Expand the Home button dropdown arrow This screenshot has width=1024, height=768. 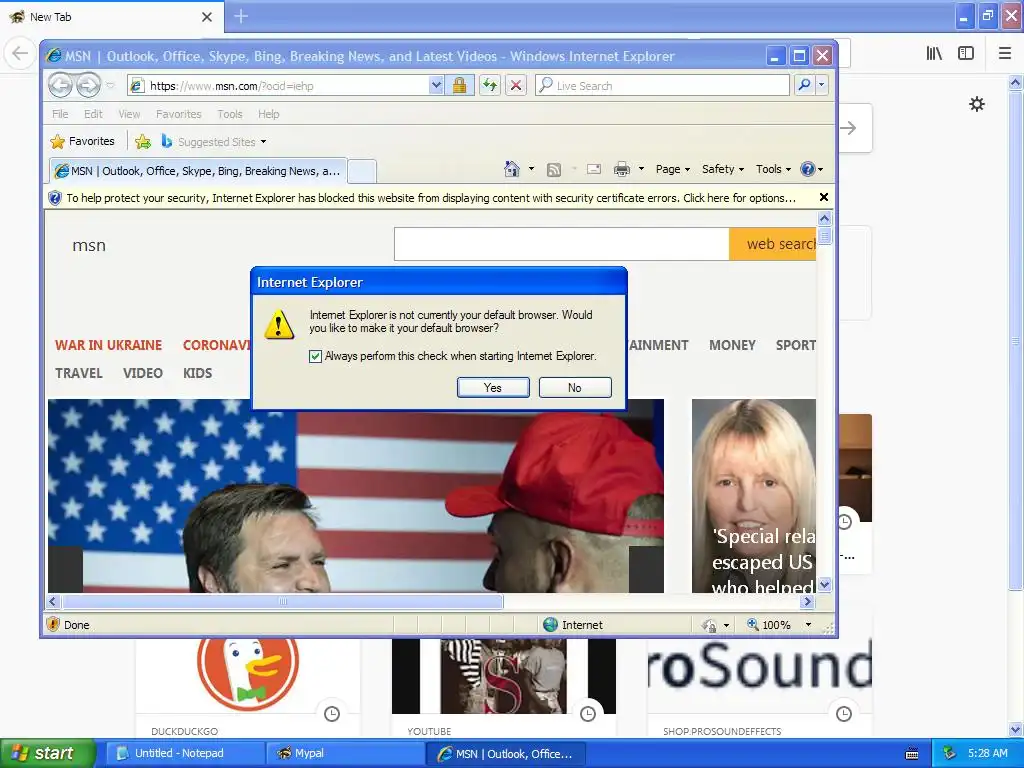tap(531, 169)
